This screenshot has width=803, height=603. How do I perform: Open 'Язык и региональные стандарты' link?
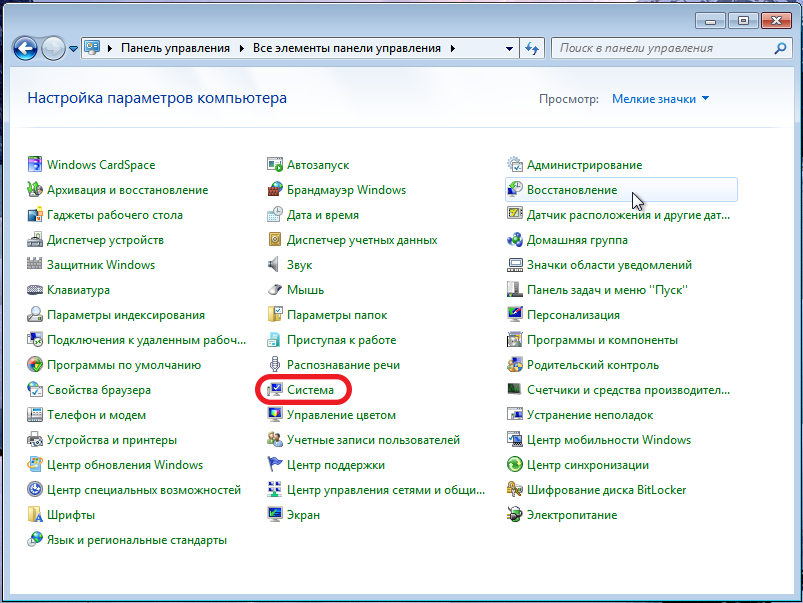coord(137,540)
